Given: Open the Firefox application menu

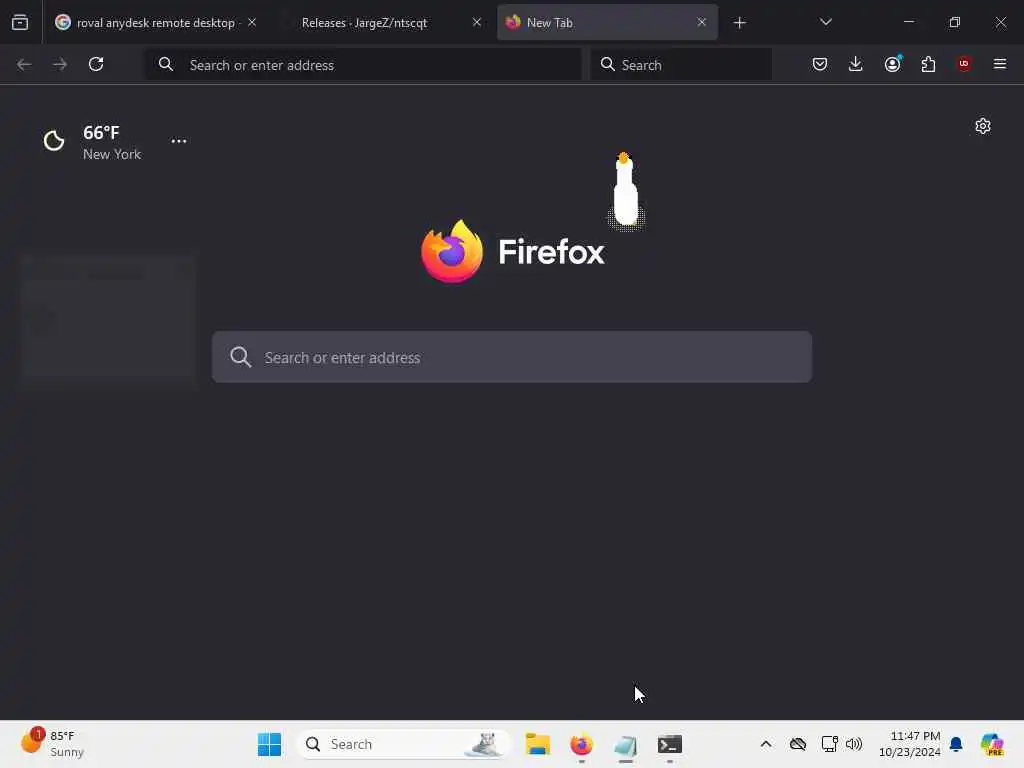Looking at the screenshot, I should pyautogui.click(x=1000, y=64).
